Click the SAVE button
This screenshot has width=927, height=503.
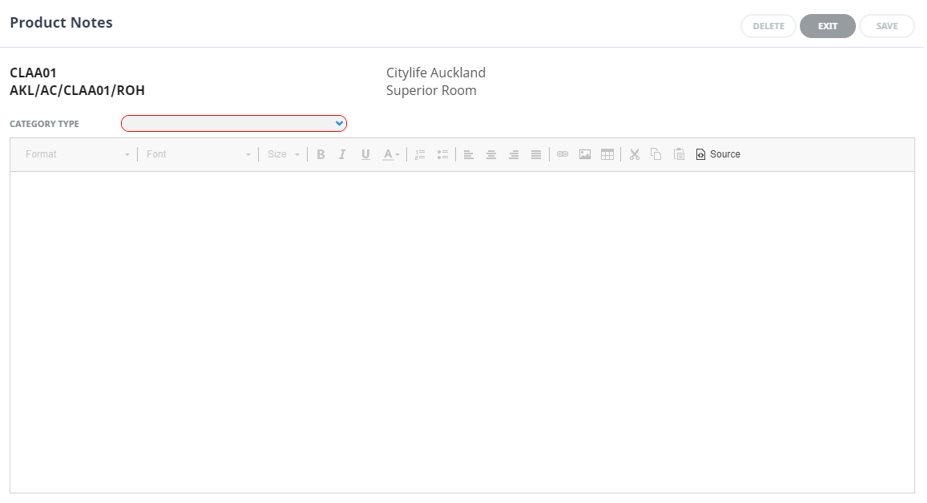[x=887, y=26]
